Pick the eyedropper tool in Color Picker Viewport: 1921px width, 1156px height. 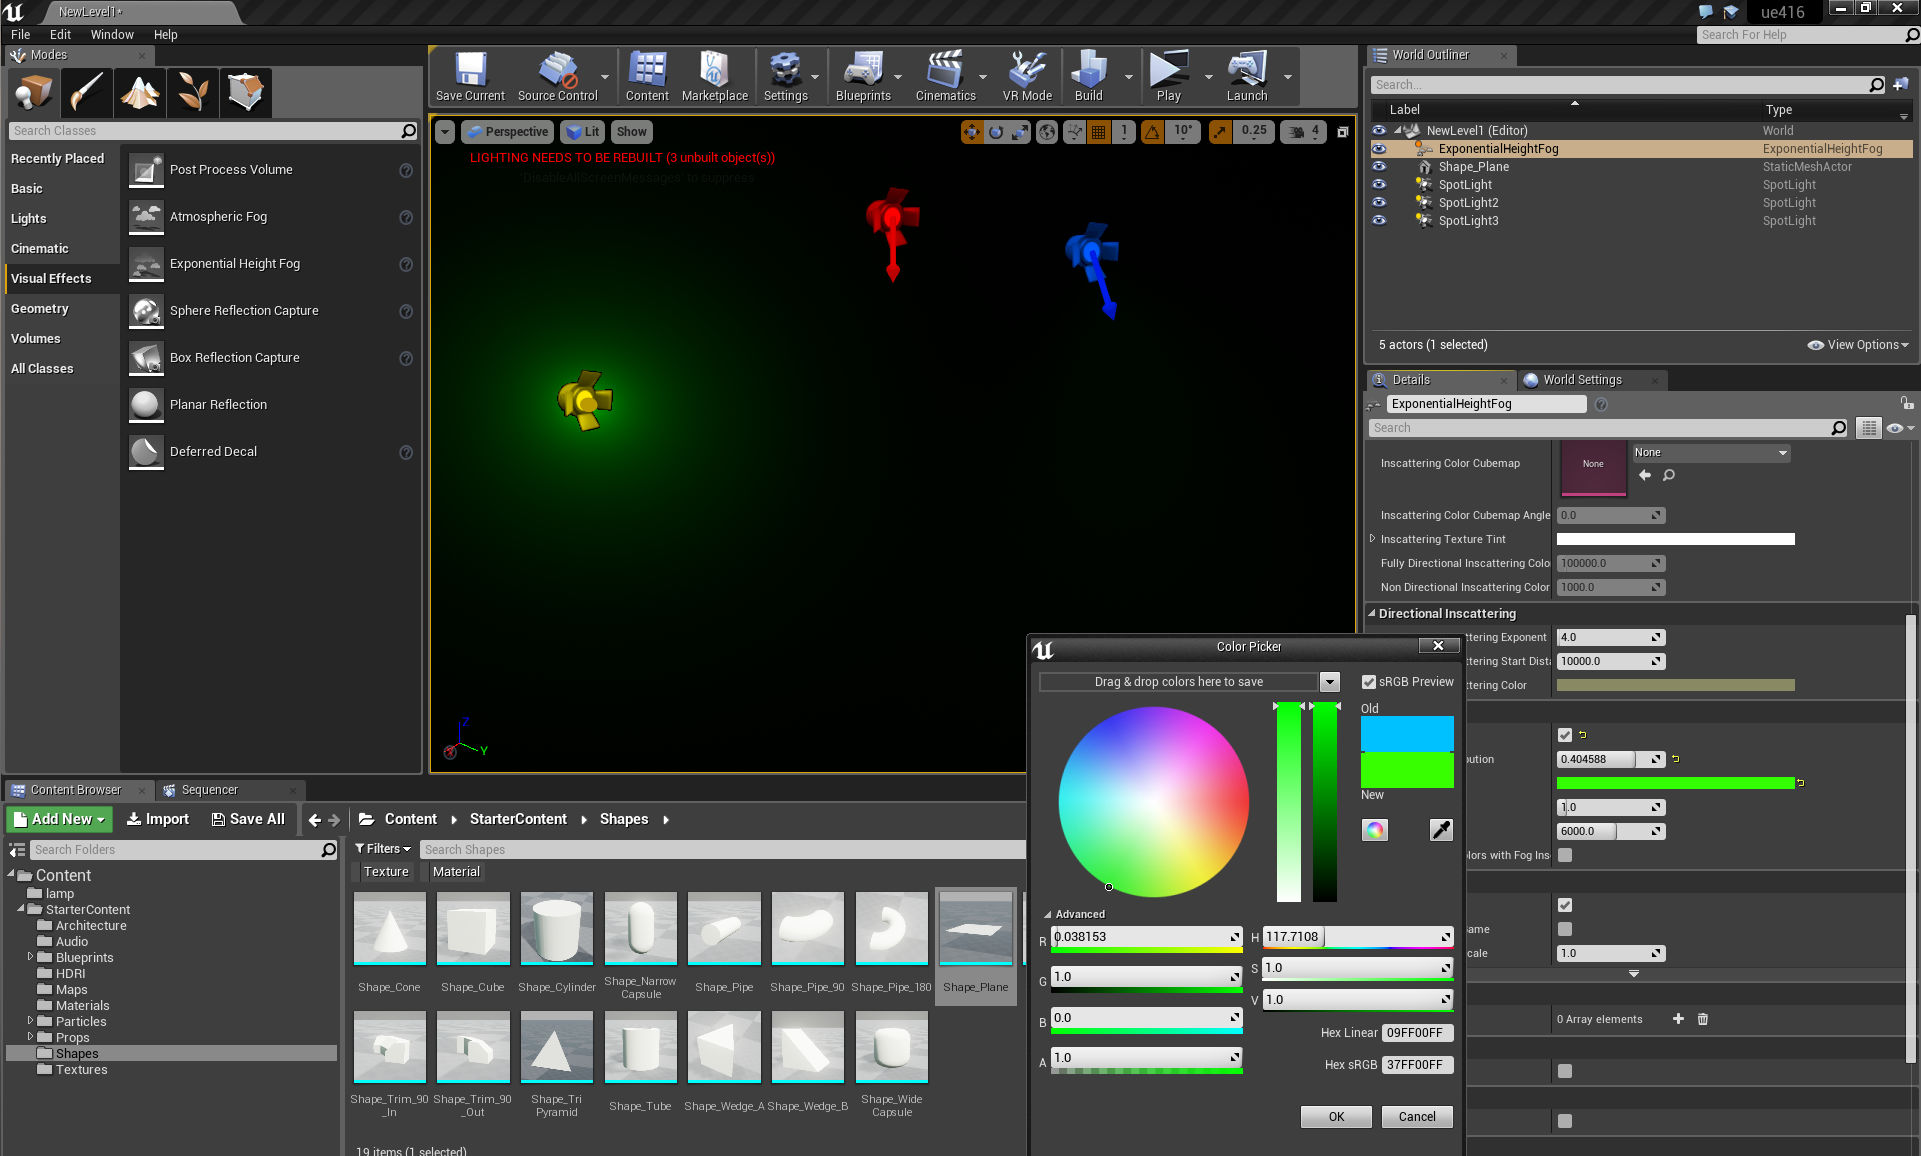click(1440, 830)
